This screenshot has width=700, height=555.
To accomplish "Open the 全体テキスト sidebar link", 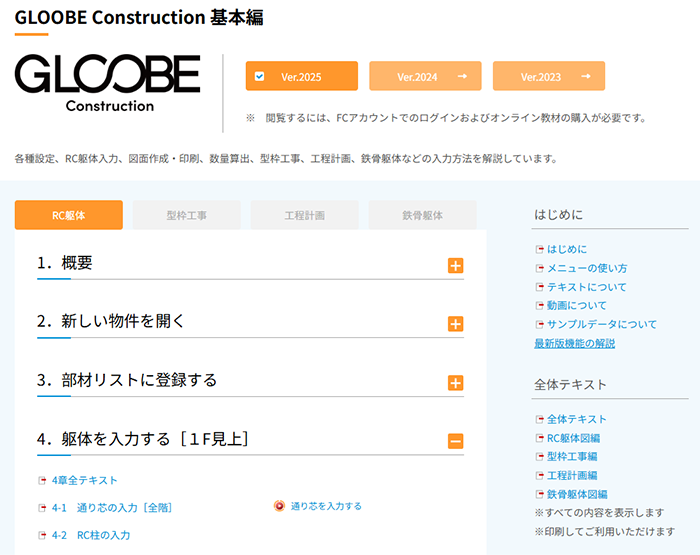I will pos(577,419).
